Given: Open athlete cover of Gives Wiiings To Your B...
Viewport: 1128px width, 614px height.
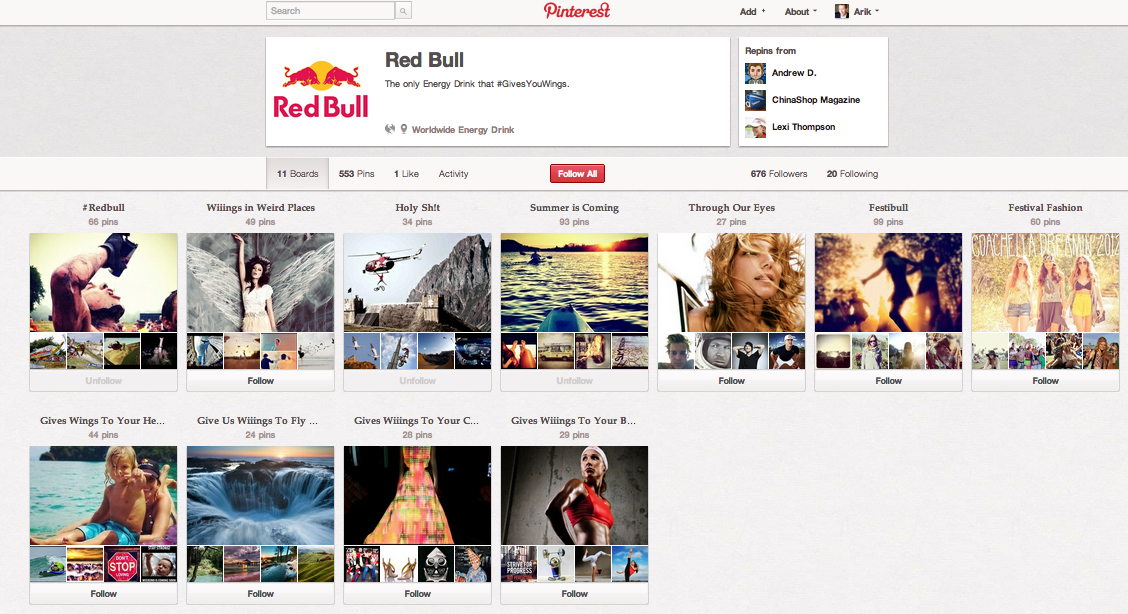Looking at the screenshot, I should coord(574,495).
